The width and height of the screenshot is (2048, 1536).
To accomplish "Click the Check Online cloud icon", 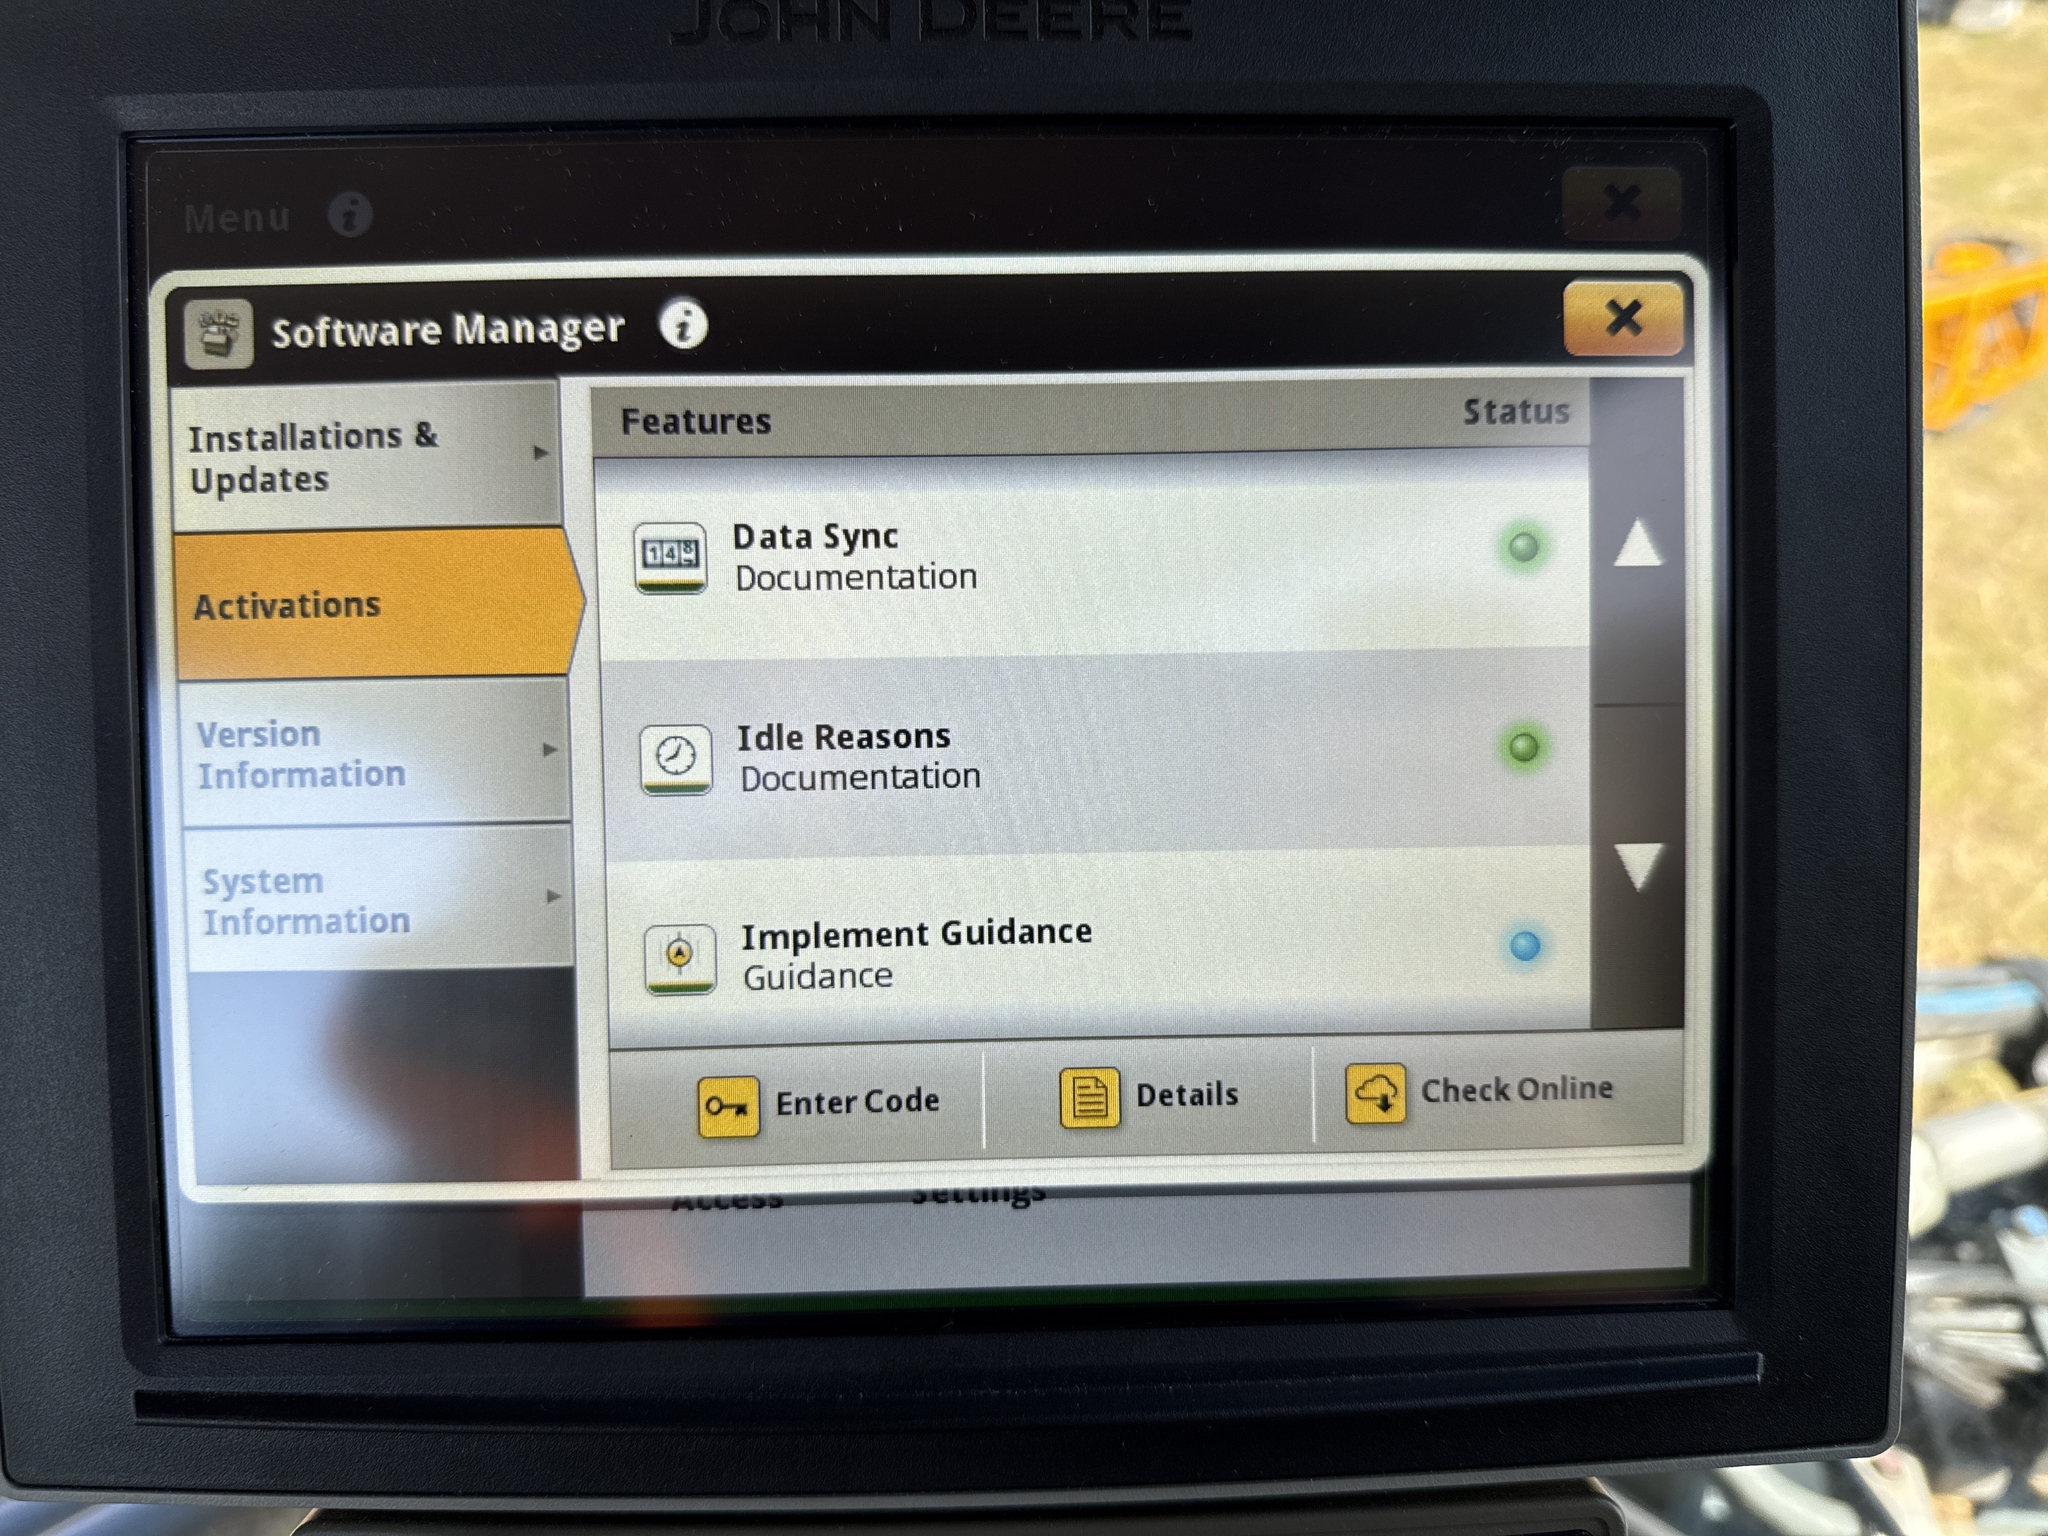I will (x=1376, y=1094).
